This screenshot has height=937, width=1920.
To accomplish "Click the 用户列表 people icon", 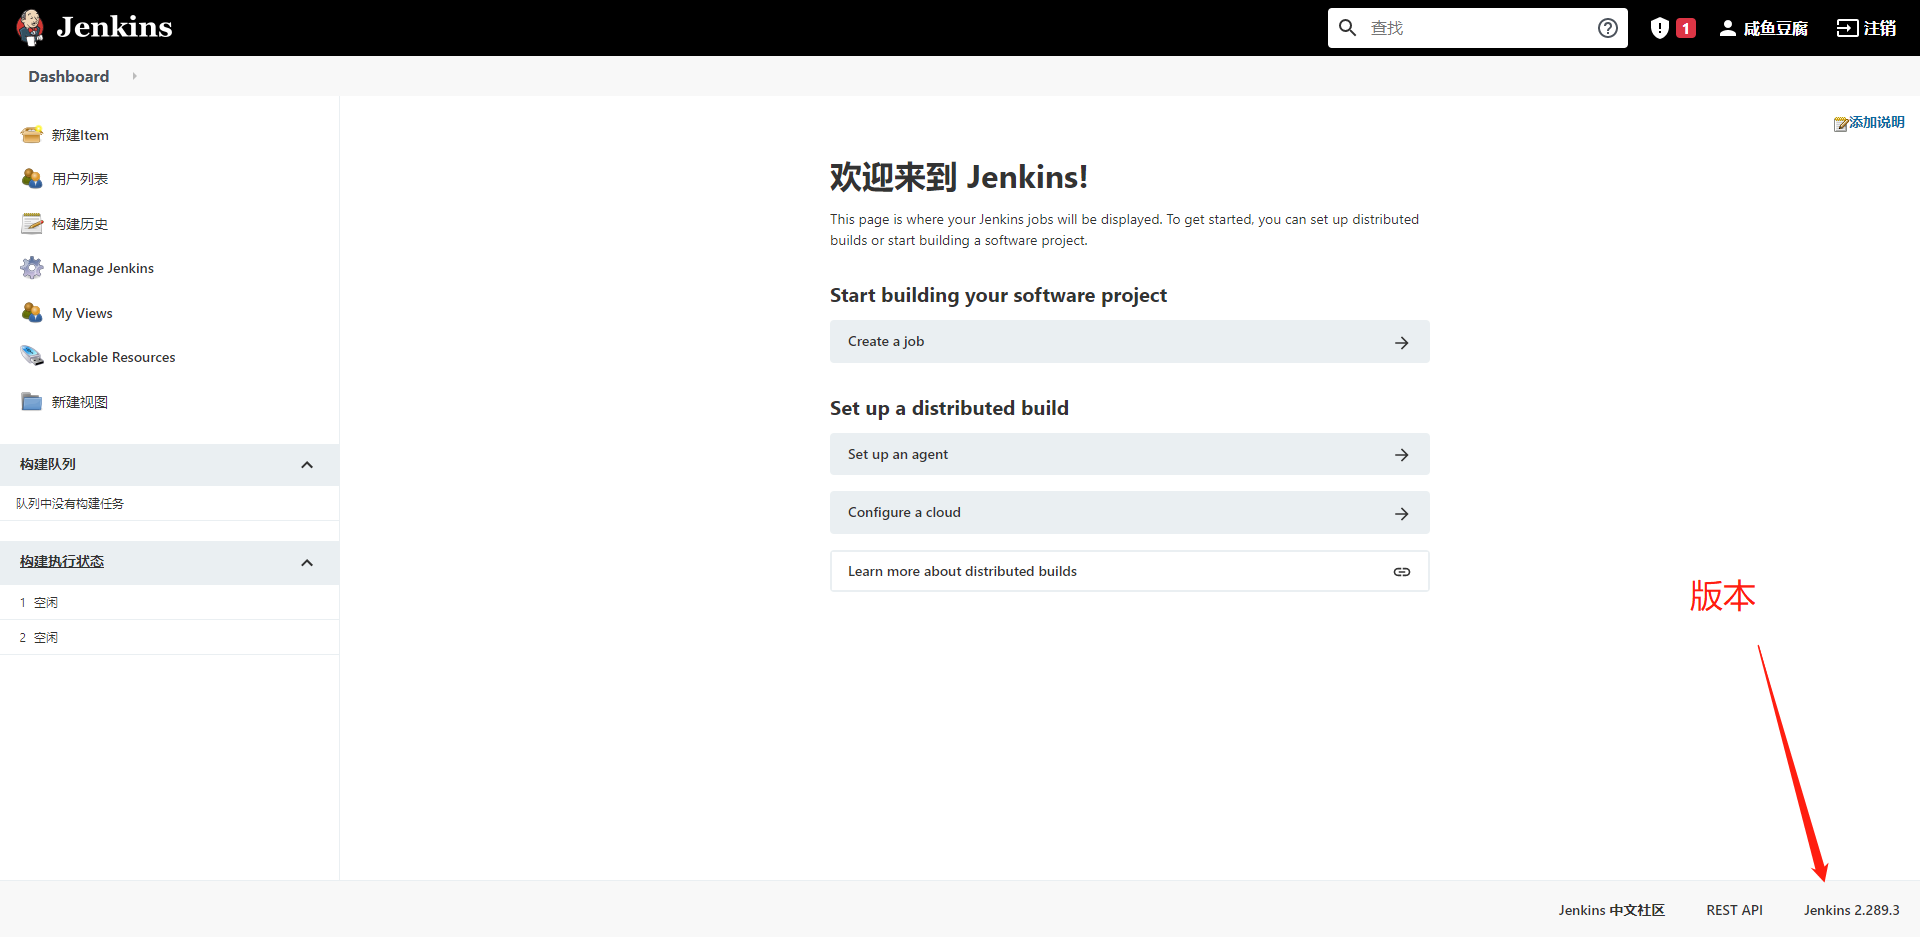I will (32, 179).
